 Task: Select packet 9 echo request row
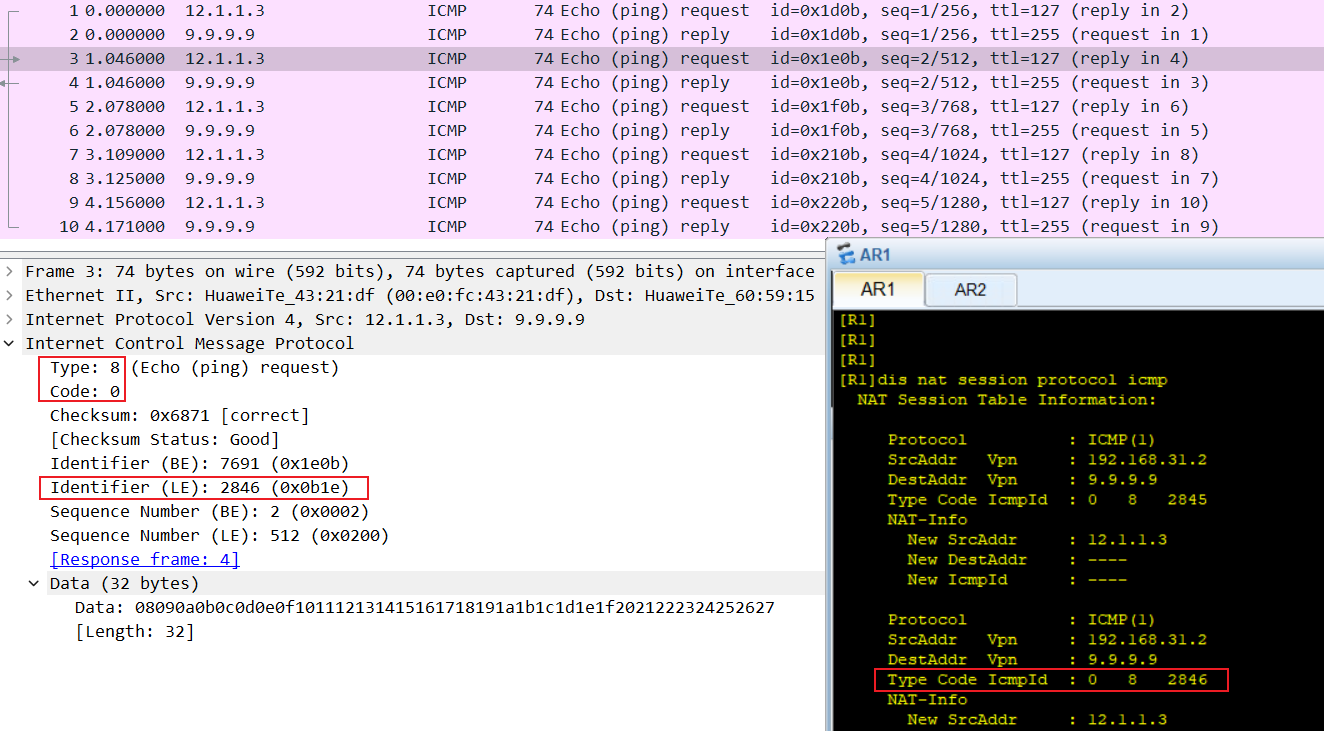tap(662, 203)
